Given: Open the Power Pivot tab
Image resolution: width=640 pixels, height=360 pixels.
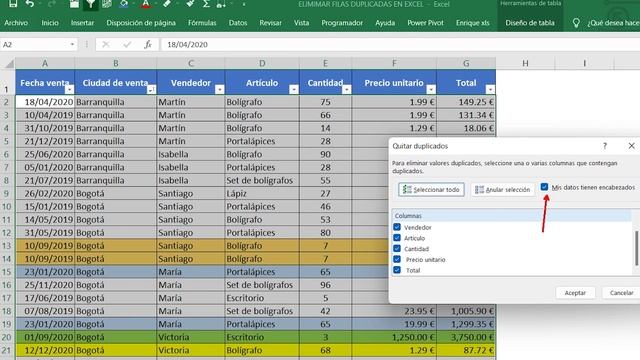Looking at the screenshot, I should [x=425, y=23].
